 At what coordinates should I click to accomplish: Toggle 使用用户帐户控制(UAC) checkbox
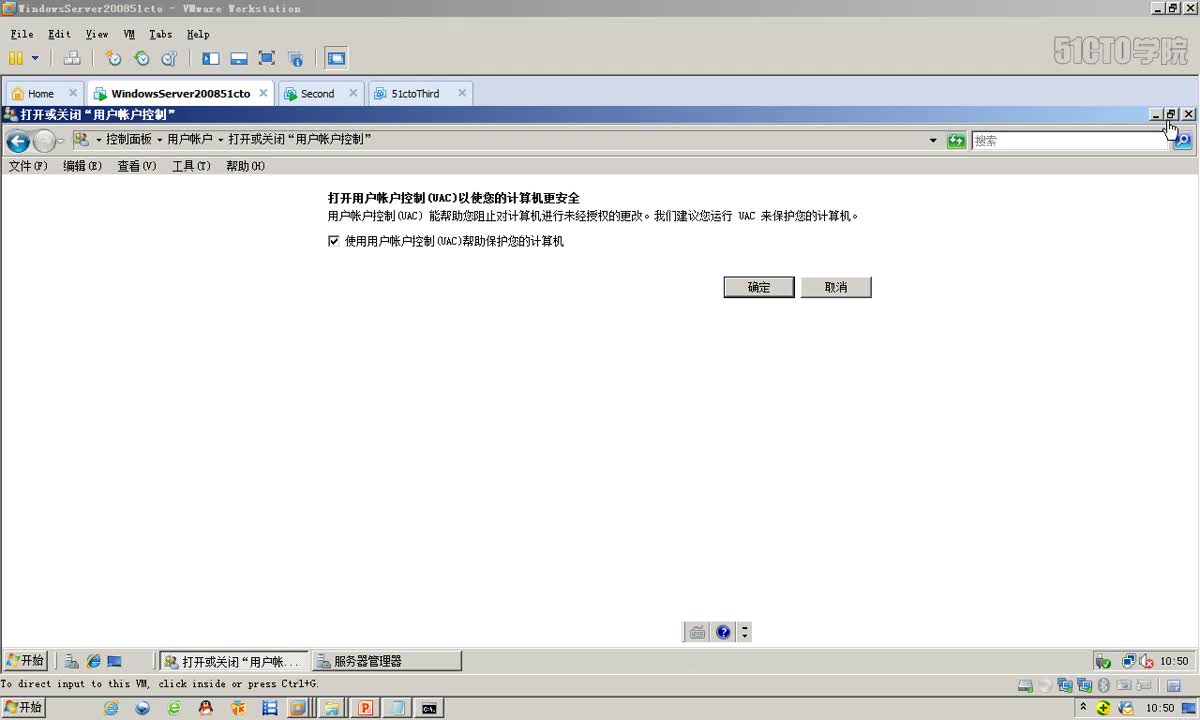tap(334, 241)
